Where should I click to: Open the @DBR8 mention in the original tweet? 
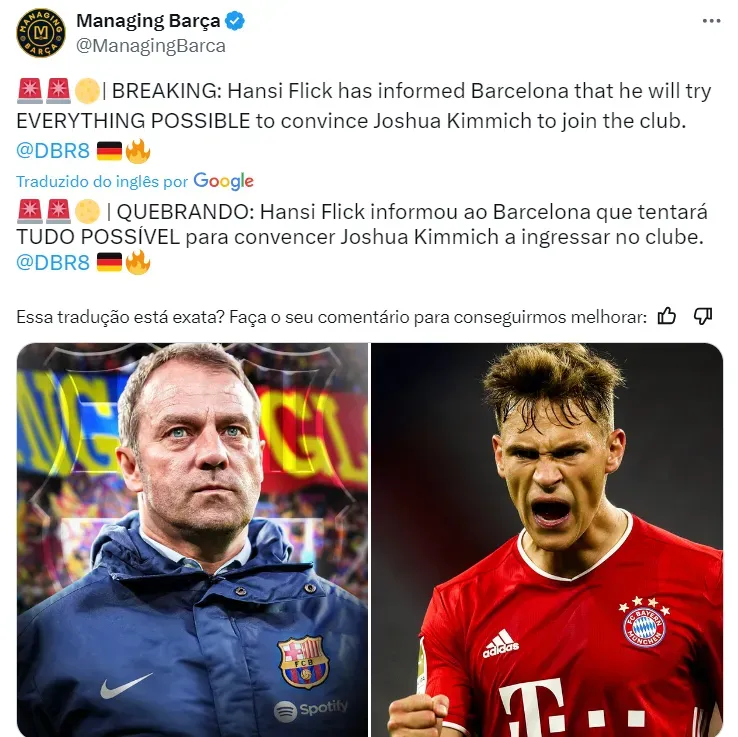tap(53, 151)
